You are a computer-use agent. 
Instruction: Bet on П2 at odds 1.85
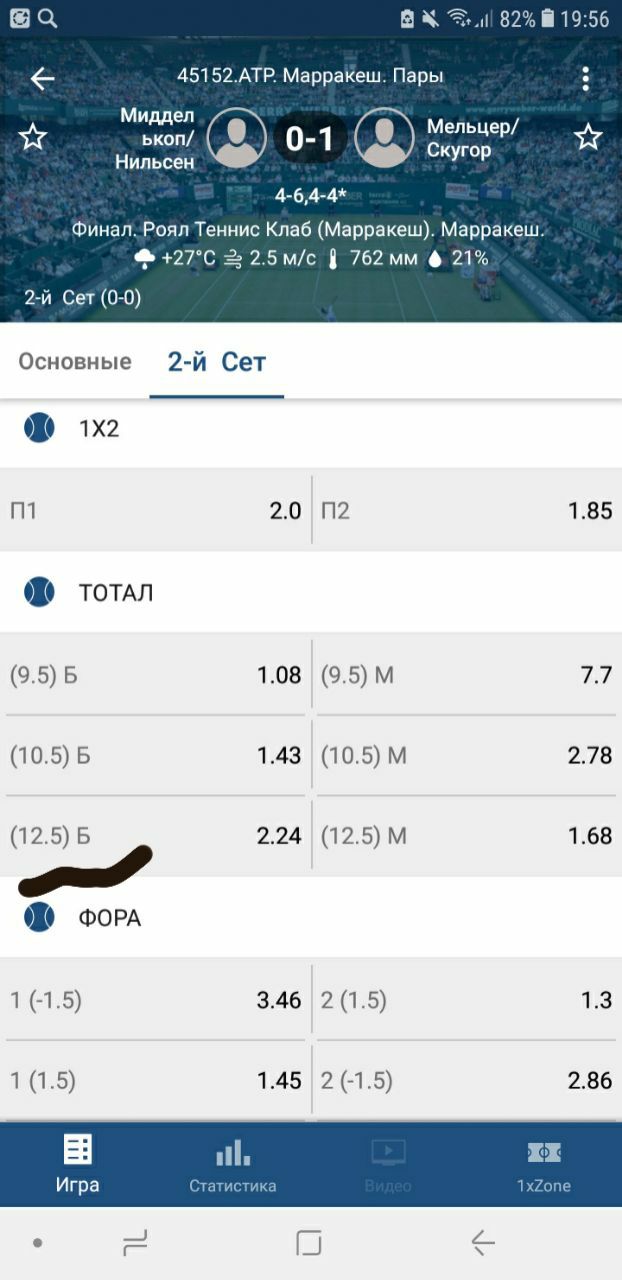click(x=466, y=511)
